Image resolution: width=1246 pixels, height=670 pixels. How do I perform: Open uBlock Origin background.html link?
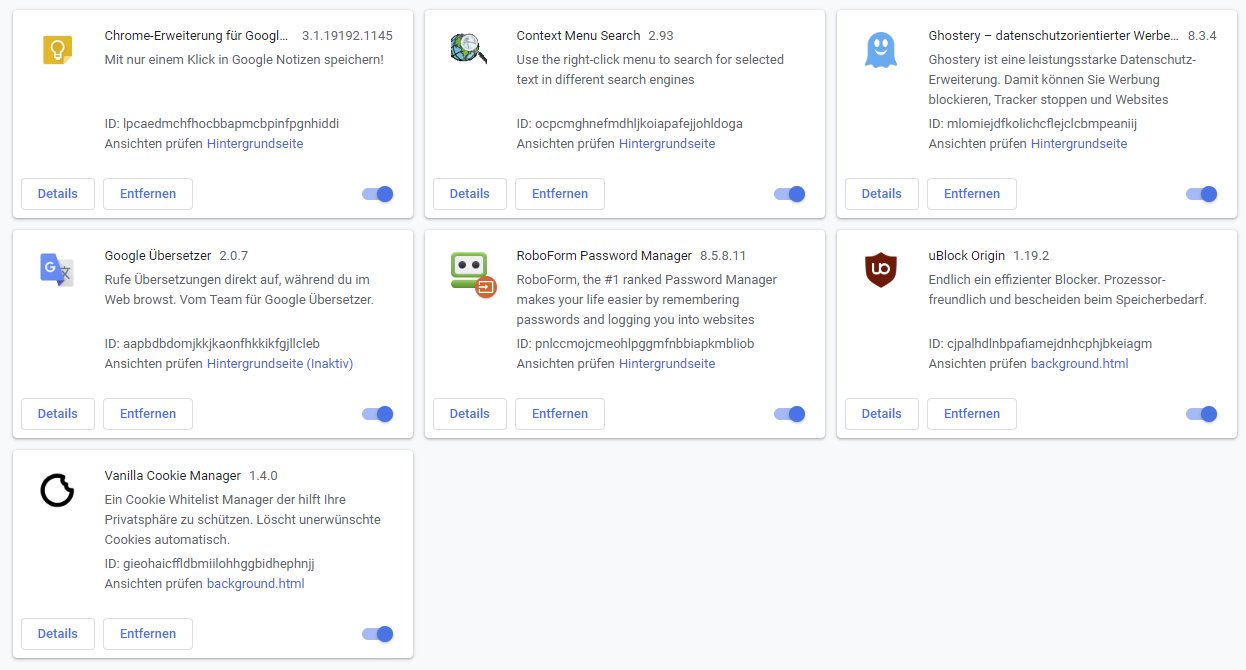click(1080, 364)
